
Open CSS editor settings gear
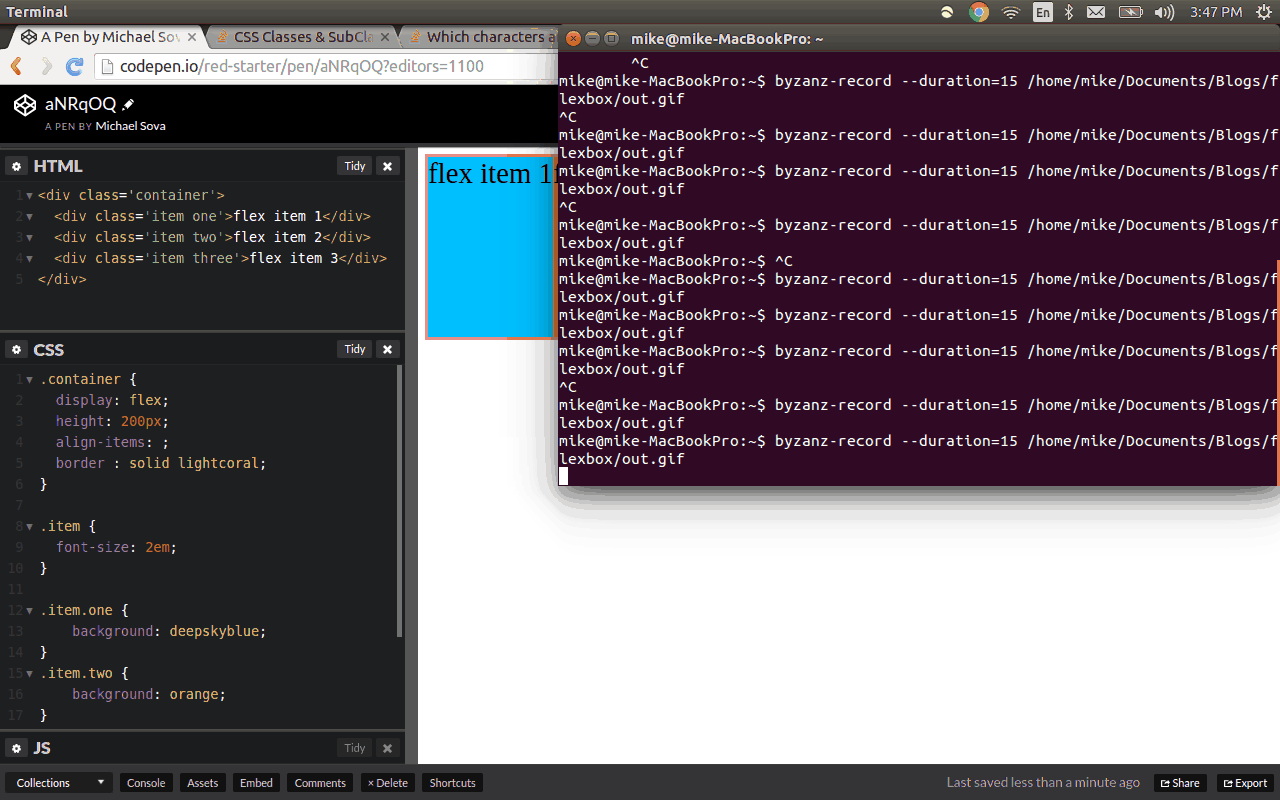pyautogui.click(x=17, y=349)
